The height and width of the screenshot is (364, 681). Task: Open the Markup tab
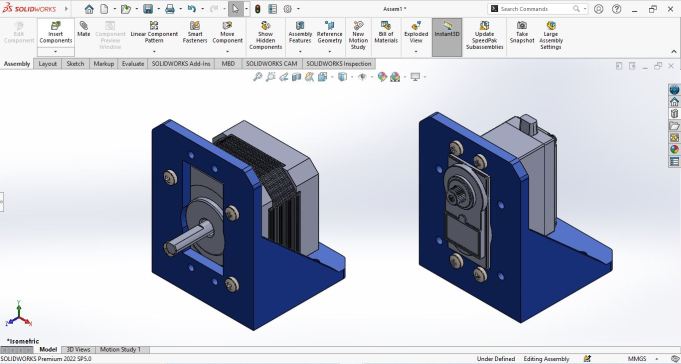click(104, 64)
